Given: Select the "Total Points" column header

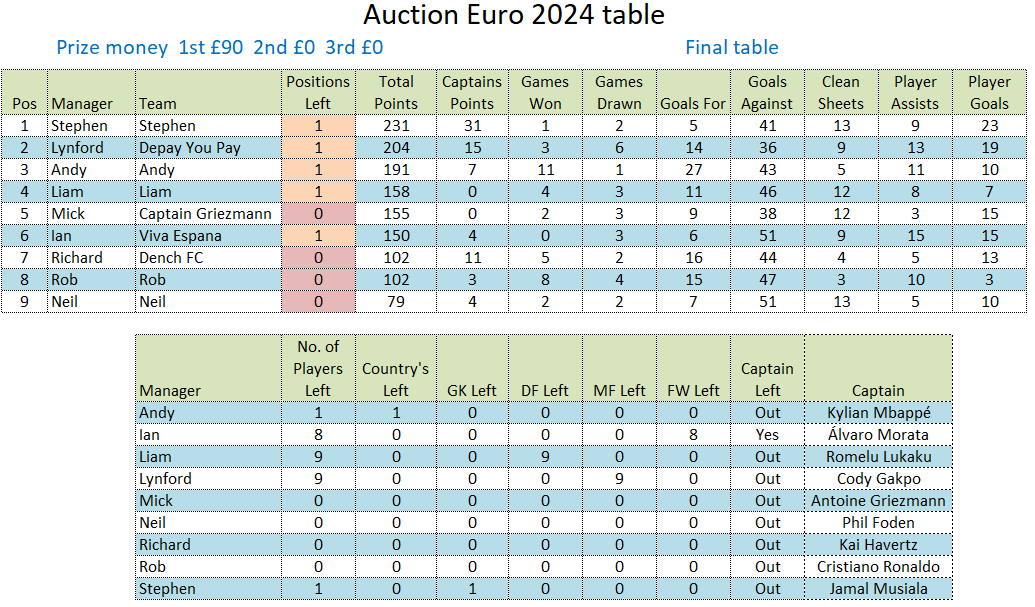Looking at the screenshot, I should click(x=396, y=92).
